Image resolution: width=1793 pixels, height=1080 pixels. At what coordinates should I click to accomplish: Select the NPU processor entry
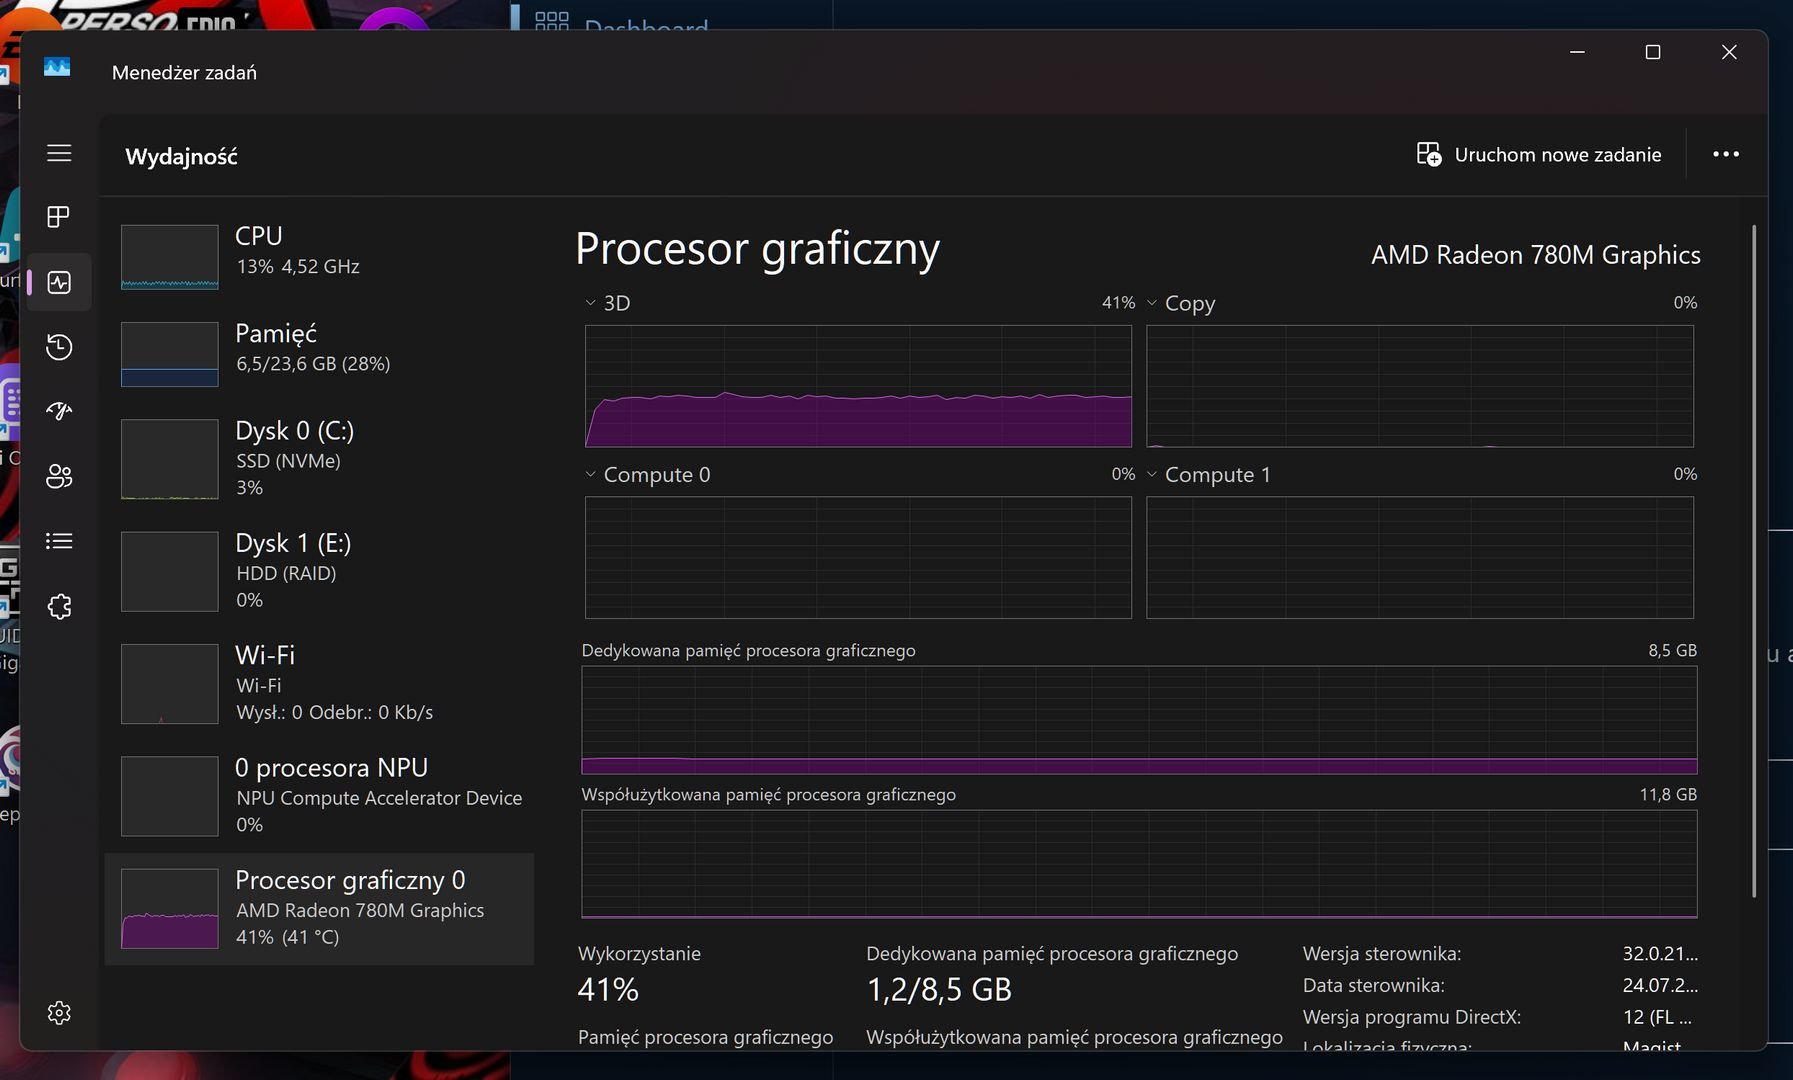click(x=319, y=795)
